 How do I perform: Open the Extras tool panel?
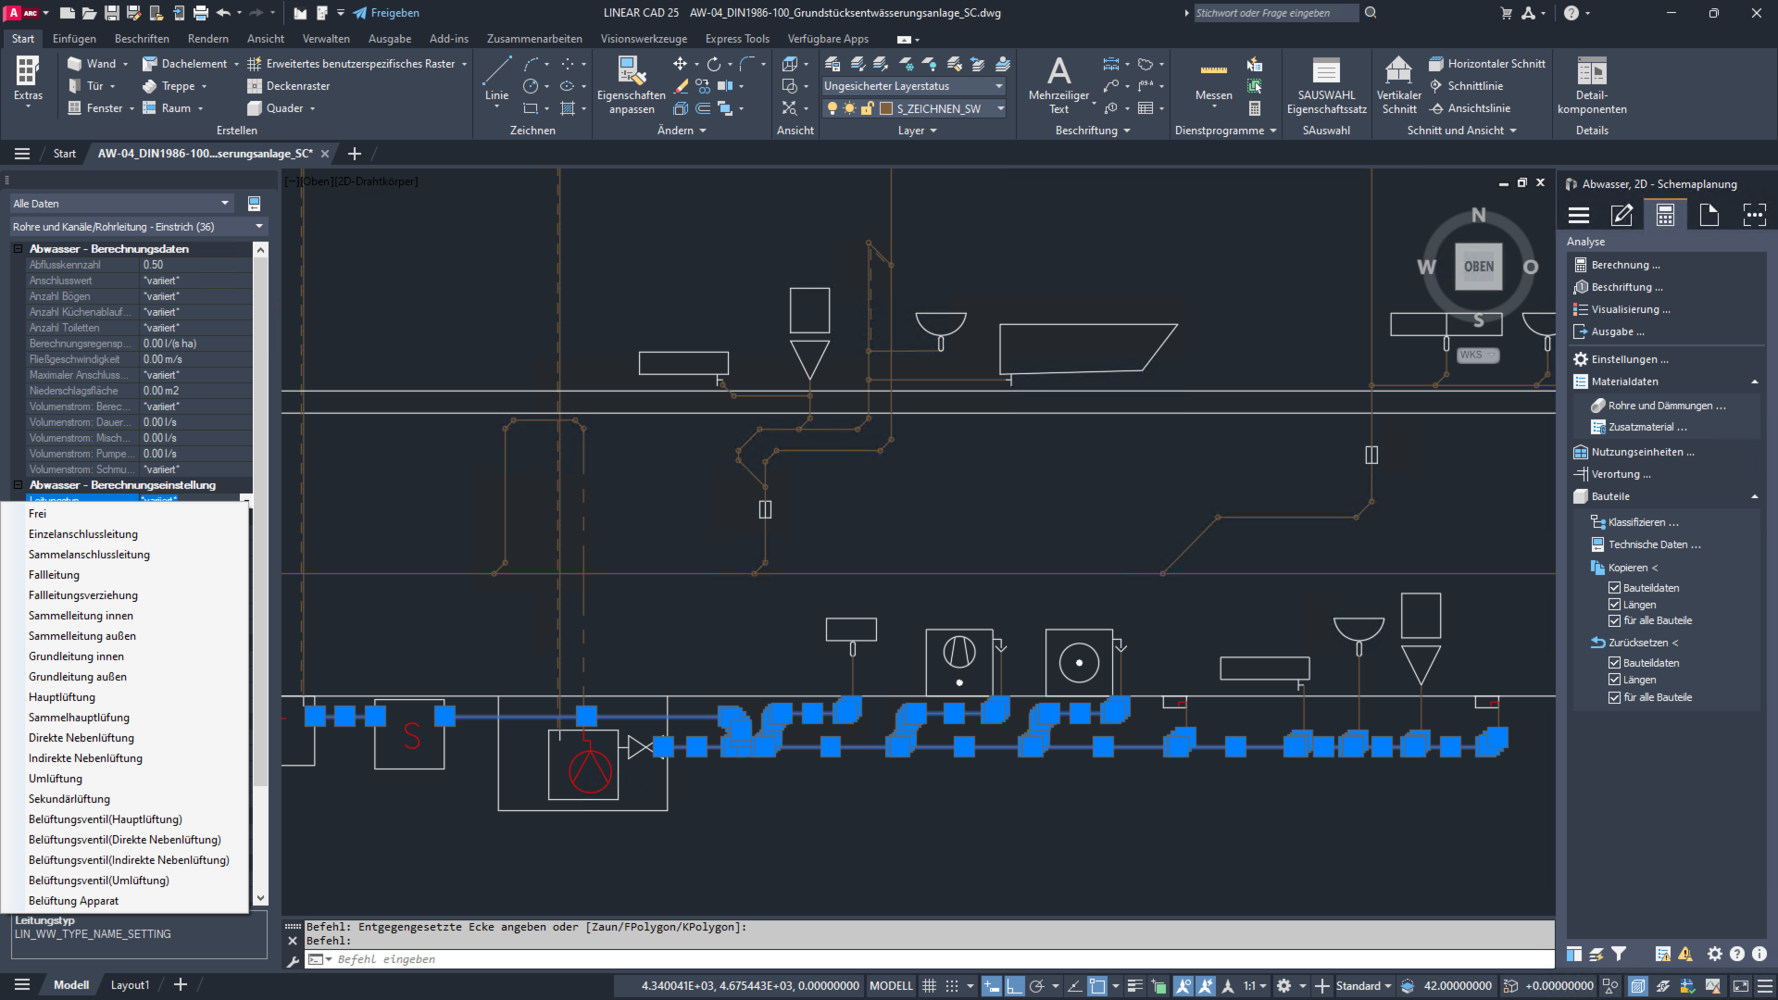point(28,80)
